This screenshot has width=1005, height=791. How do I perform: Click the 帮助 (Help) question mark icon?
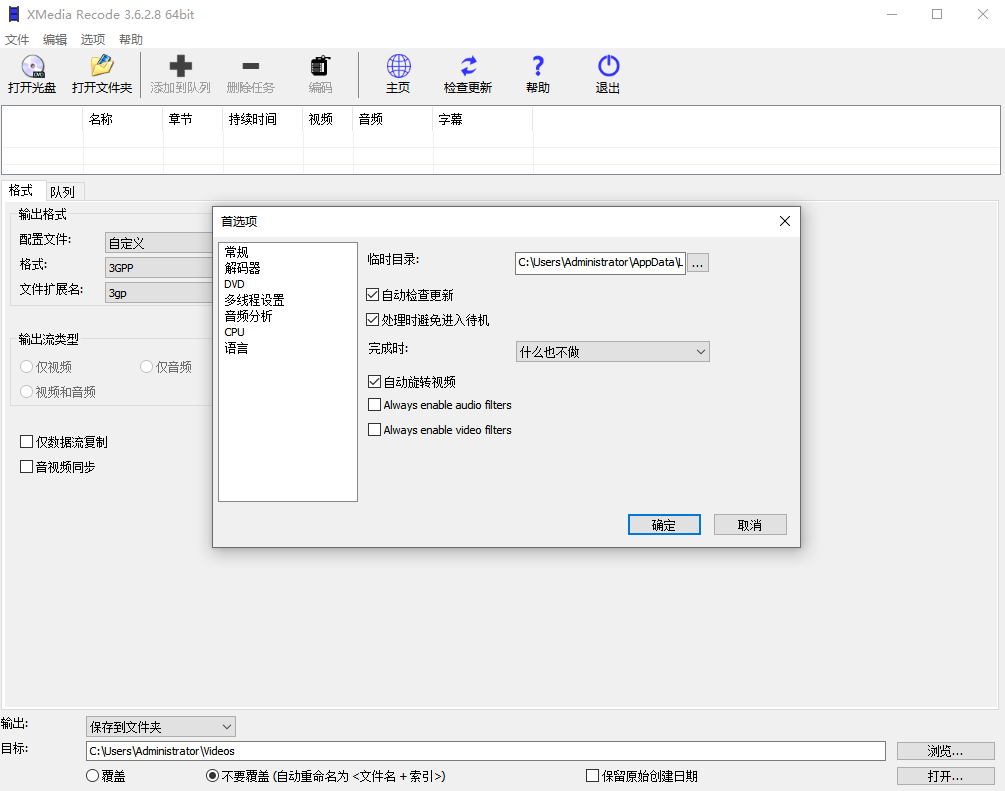click(537, 75)
